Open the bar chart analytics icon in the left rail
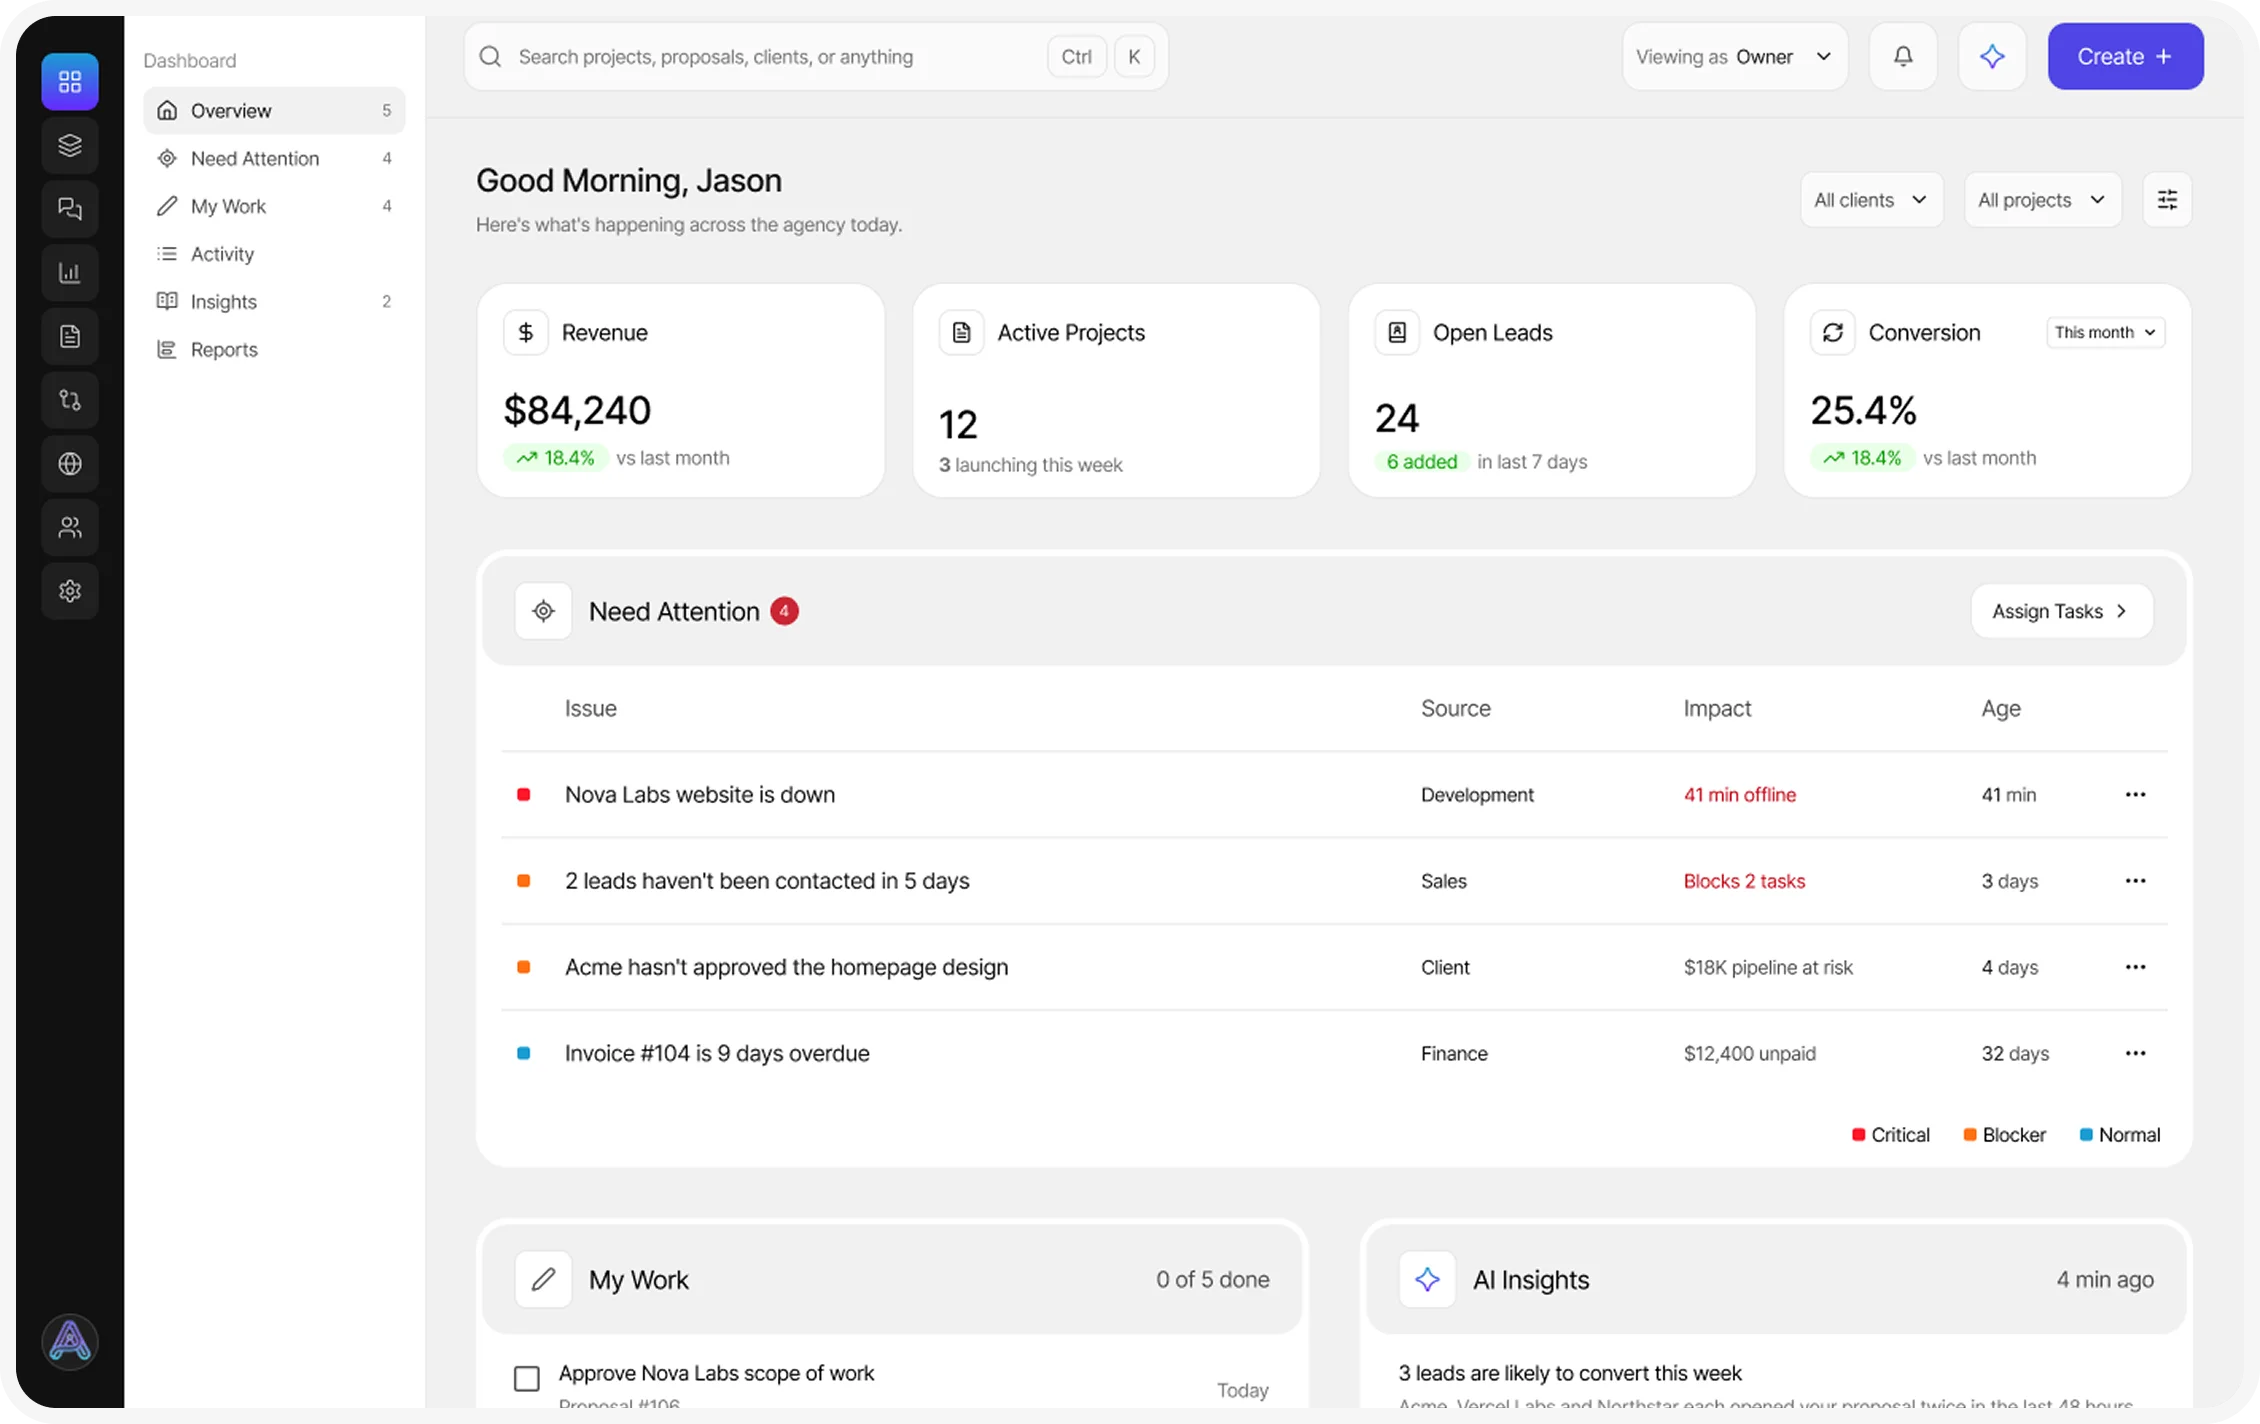The height and width of the screenshot is (1424, 2260). click(x=70, y=273)
